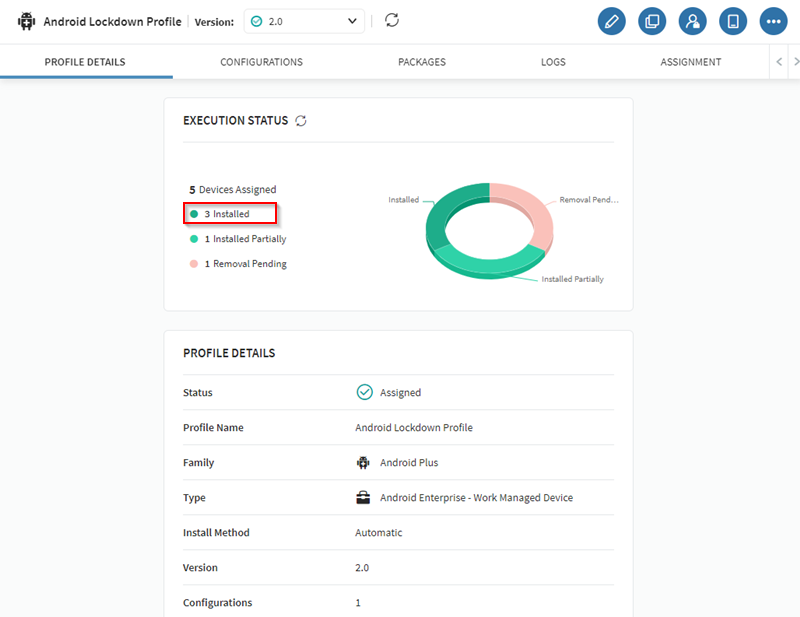Image resolution: width=800 pixels, height=617 pixels.
Task: Click the pencil edit icon button
Action: coord(611,21)
